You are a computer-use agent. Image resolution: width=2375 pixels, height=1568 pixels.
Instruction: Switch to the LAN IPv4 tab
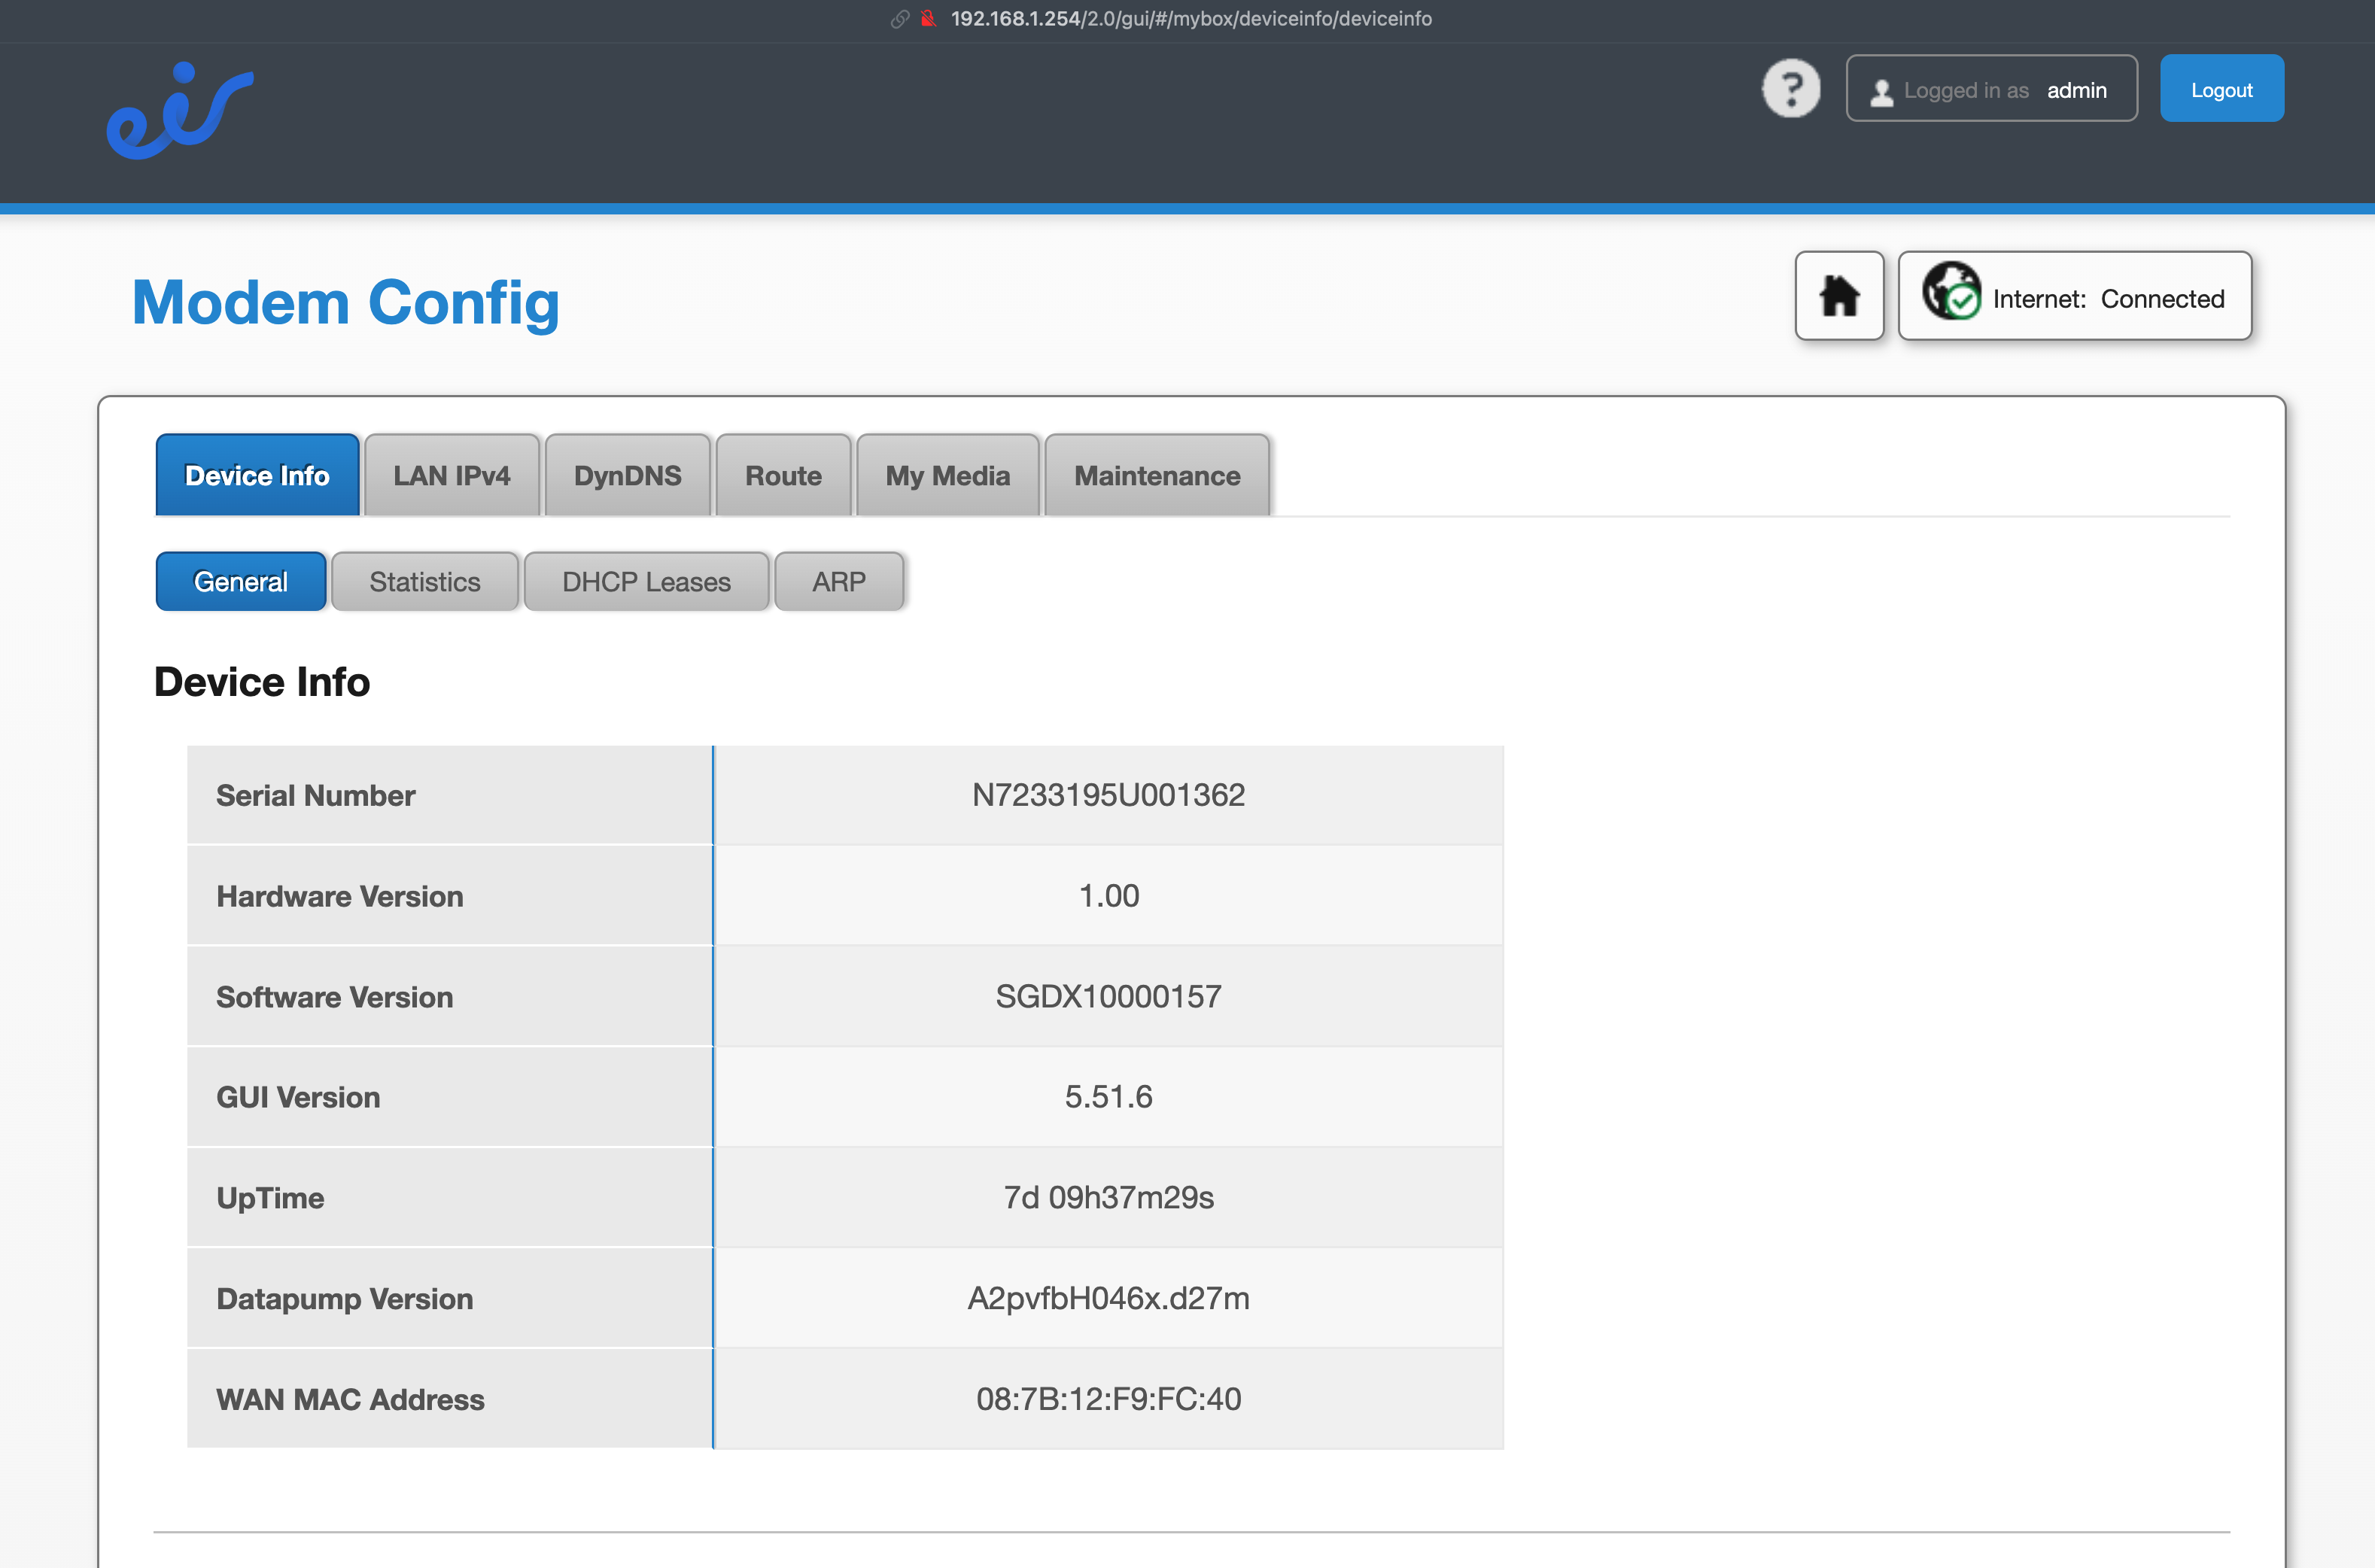[x=452, y=475]
